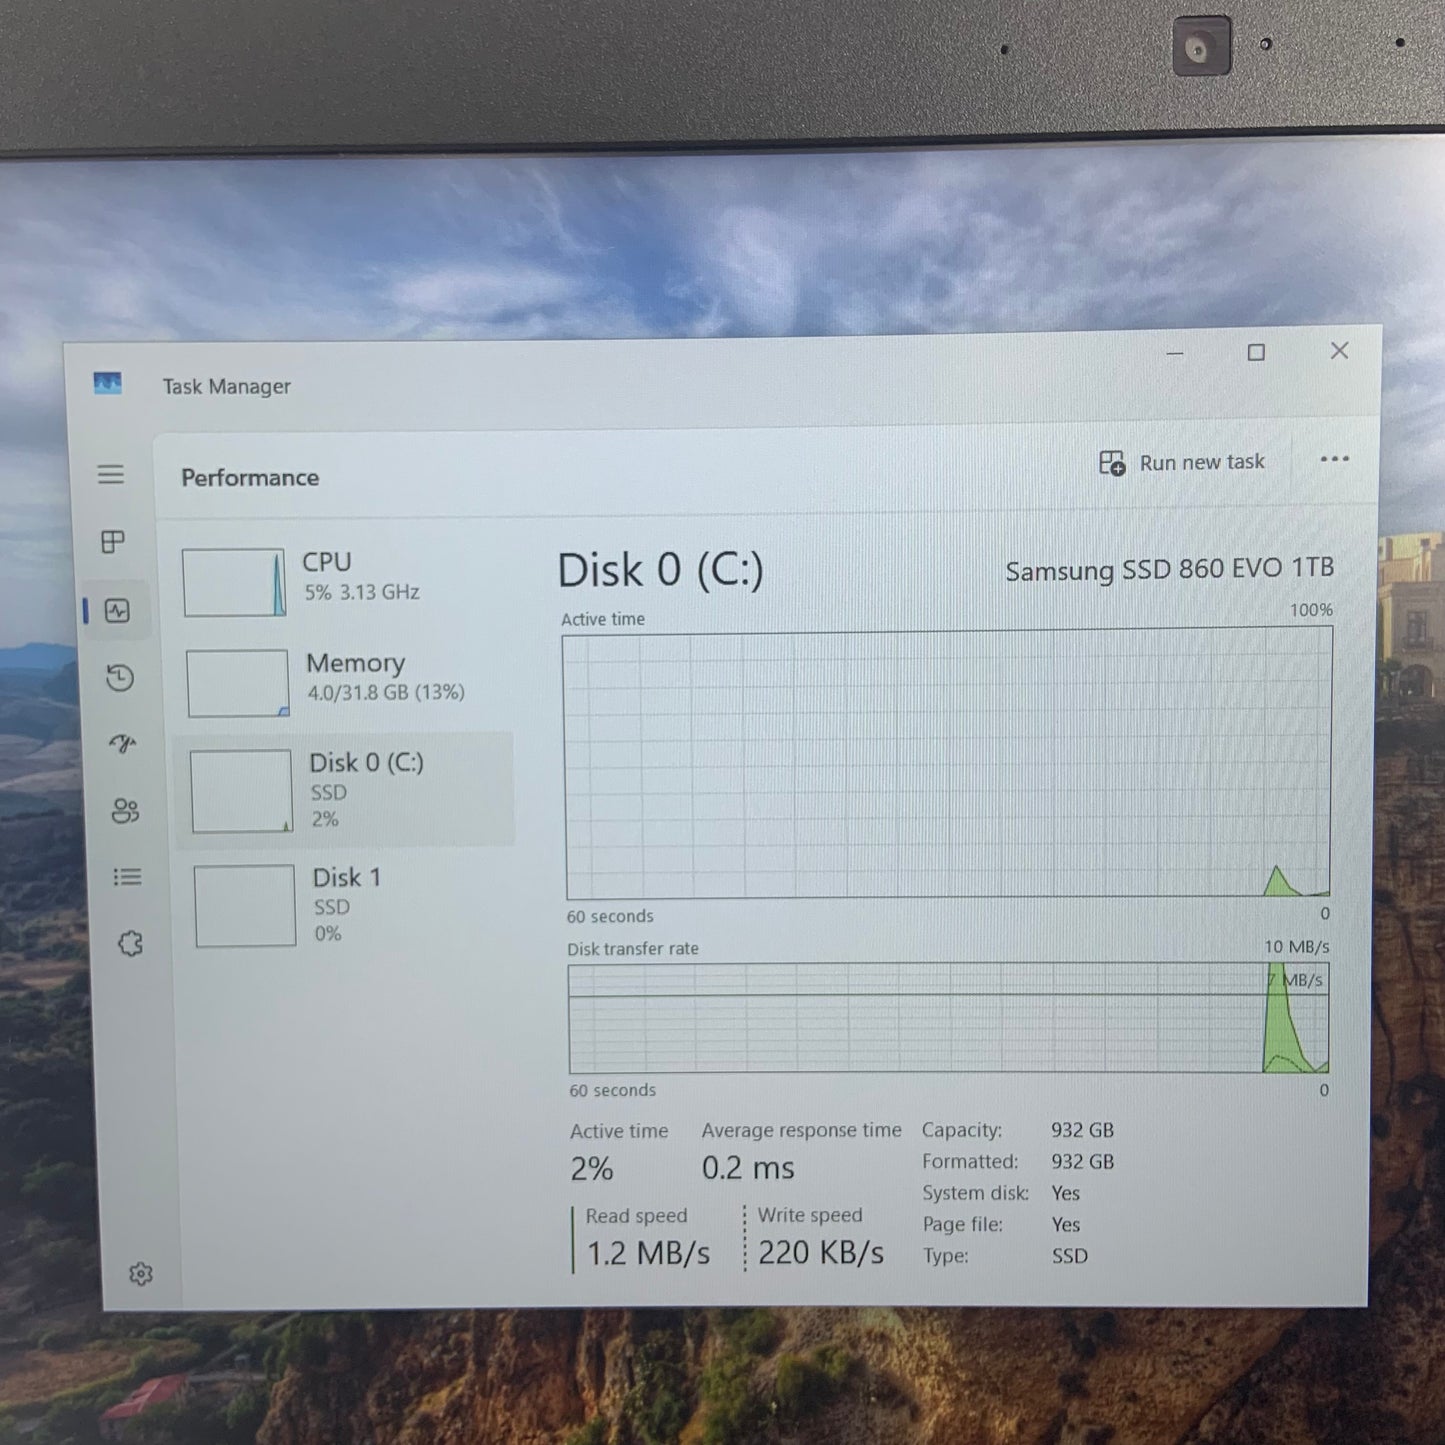1445x1445 pixels.
Task: Open the navigation hamburger menu
Action: click(111, 474)
